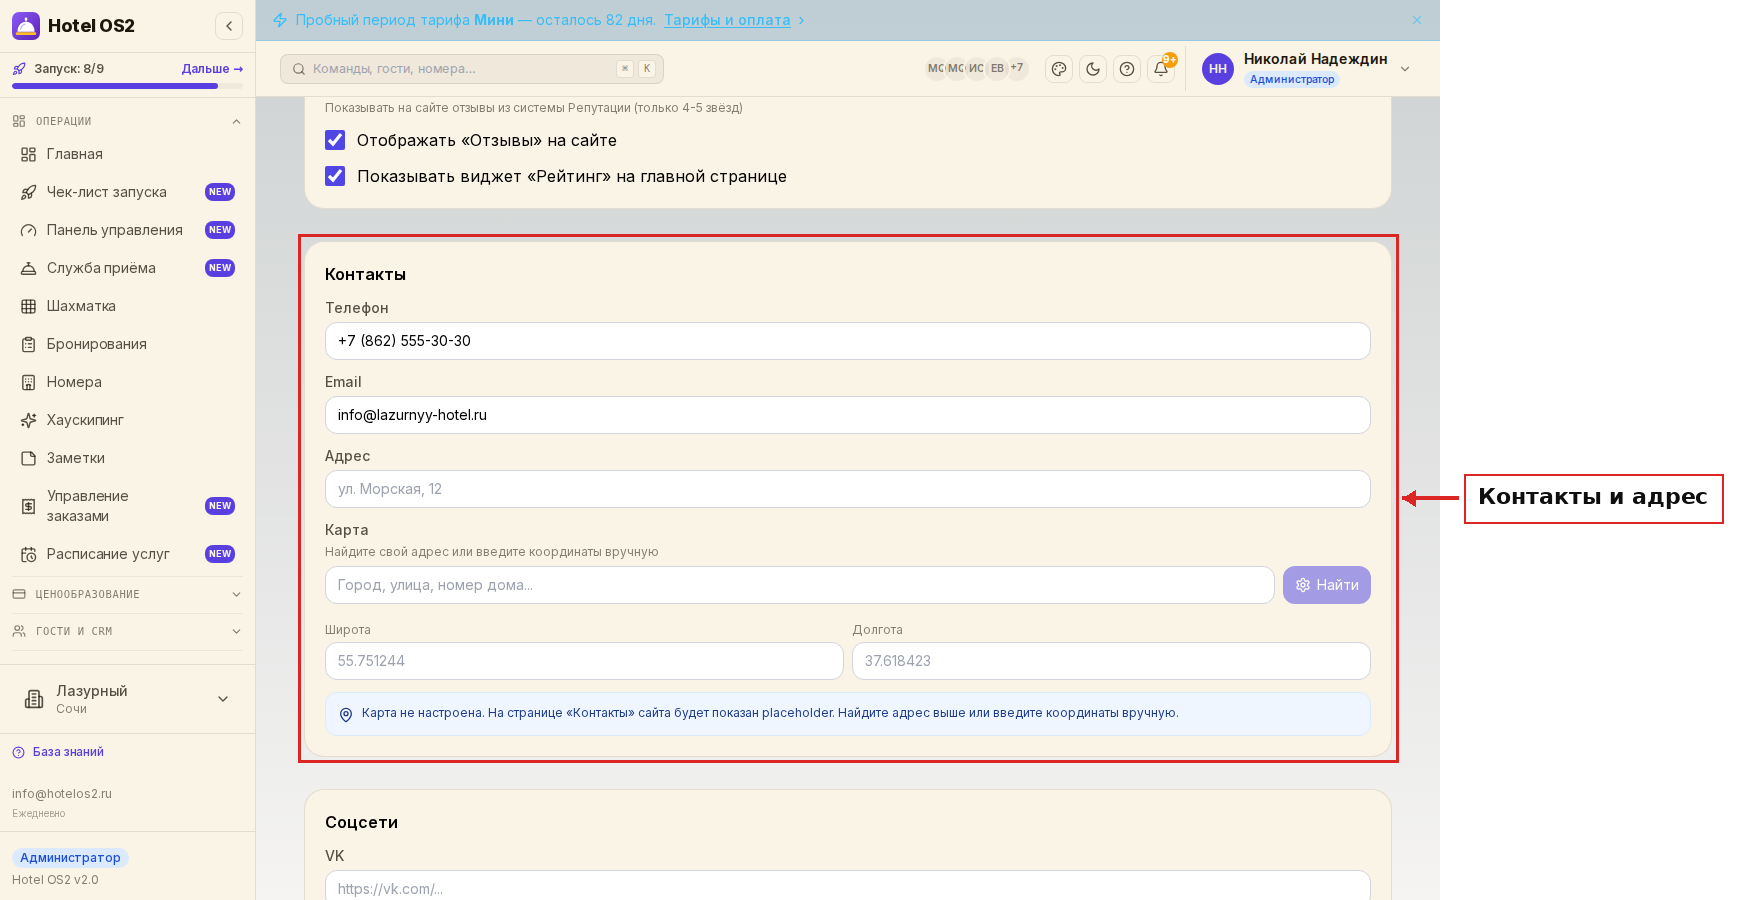Close the trial period banner
The width and height of the screenshot is (1747, 900).
(x=1417, y=20)
